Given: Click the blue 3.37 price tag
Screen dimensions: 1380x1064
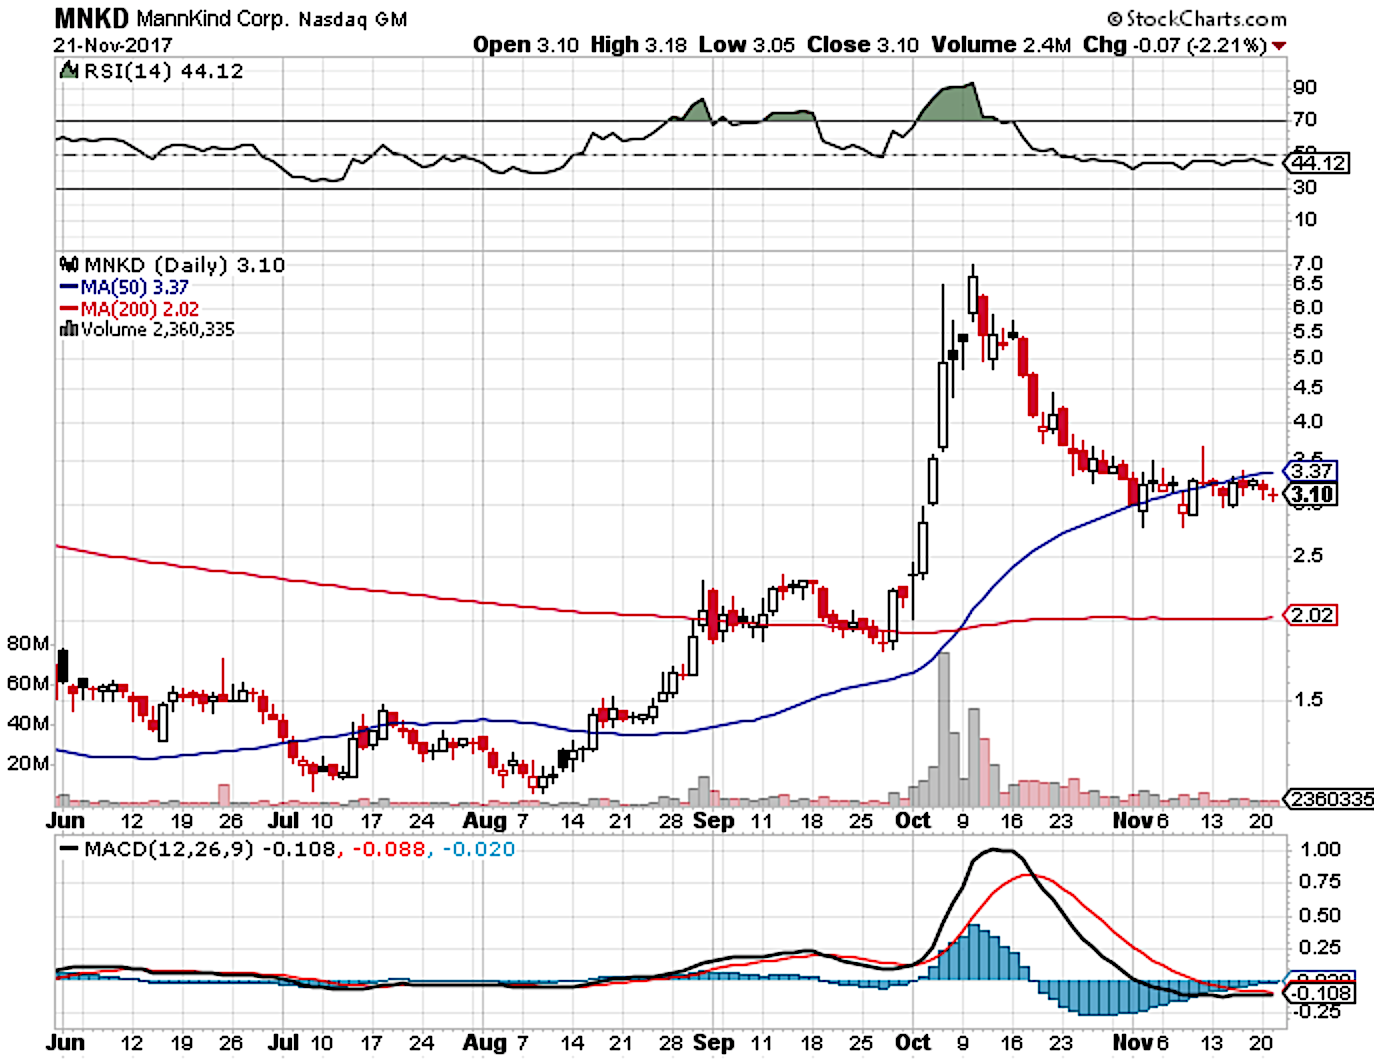Looking at the screenshot, I should (1311, 471).
